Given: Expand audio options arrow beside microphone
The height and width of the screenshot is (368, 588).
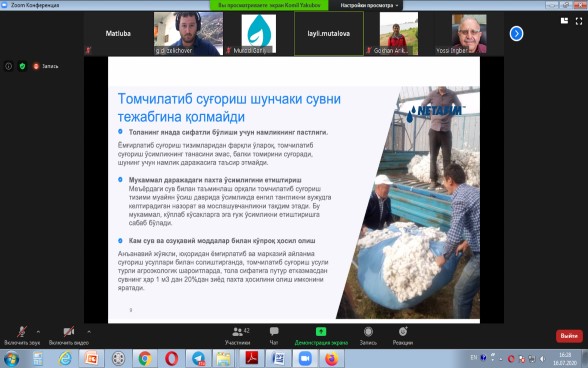Looking at the screenshot, I should 38,332.
